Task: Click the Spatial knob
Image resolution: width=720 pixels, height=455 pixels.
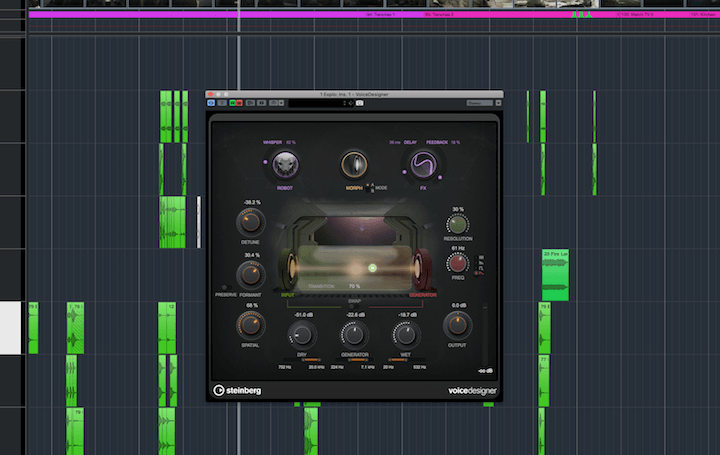Action: (250, 325)
